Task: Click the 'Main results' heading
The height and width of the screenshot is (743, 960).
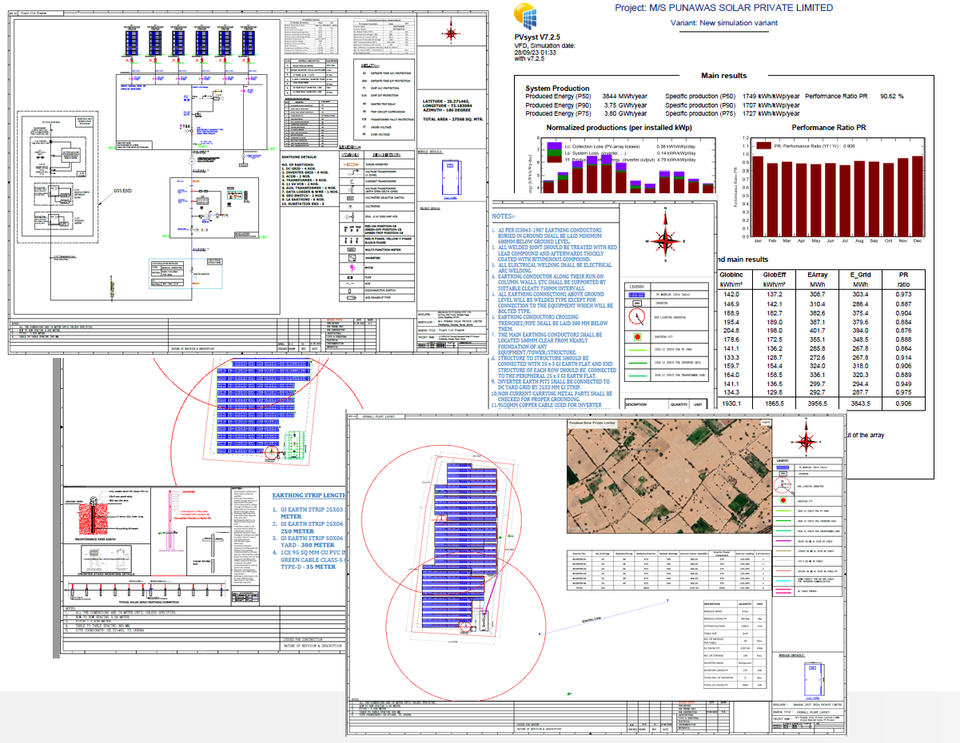Action: [x=724, y=75]
